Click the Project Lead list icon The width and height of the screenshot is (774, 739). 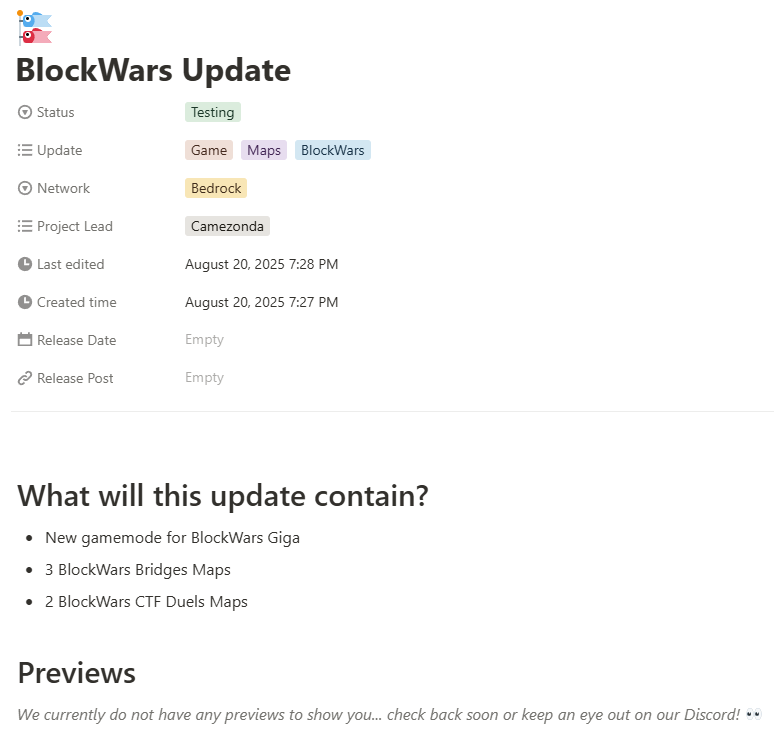[x=25, y=226]
